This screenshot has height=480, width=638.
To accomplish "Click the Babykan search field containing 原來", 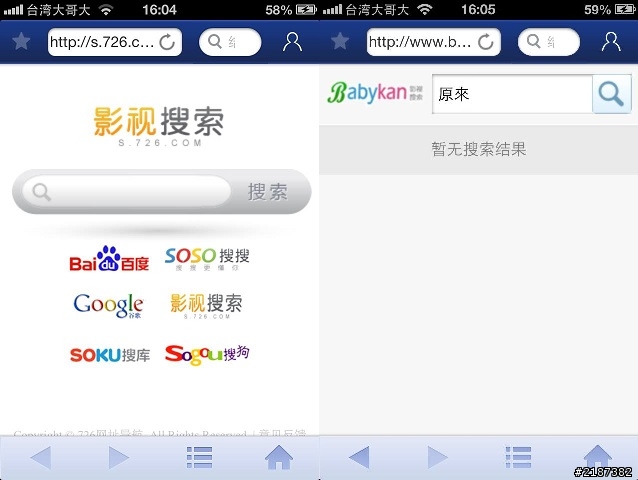I will (x=512, y=94).
